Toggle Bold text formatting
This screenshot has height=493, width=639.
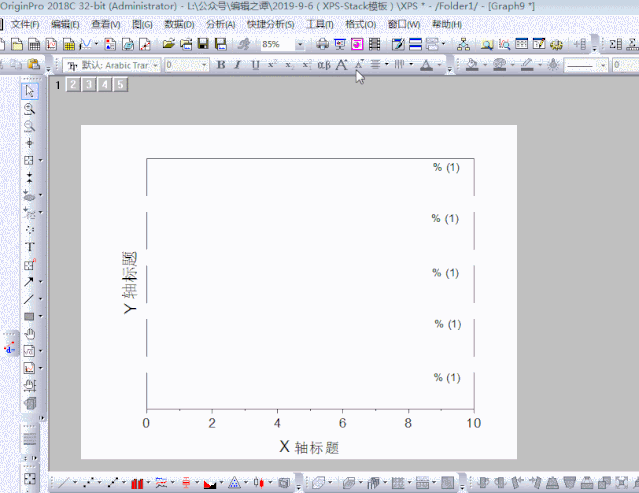coord(221,65)
